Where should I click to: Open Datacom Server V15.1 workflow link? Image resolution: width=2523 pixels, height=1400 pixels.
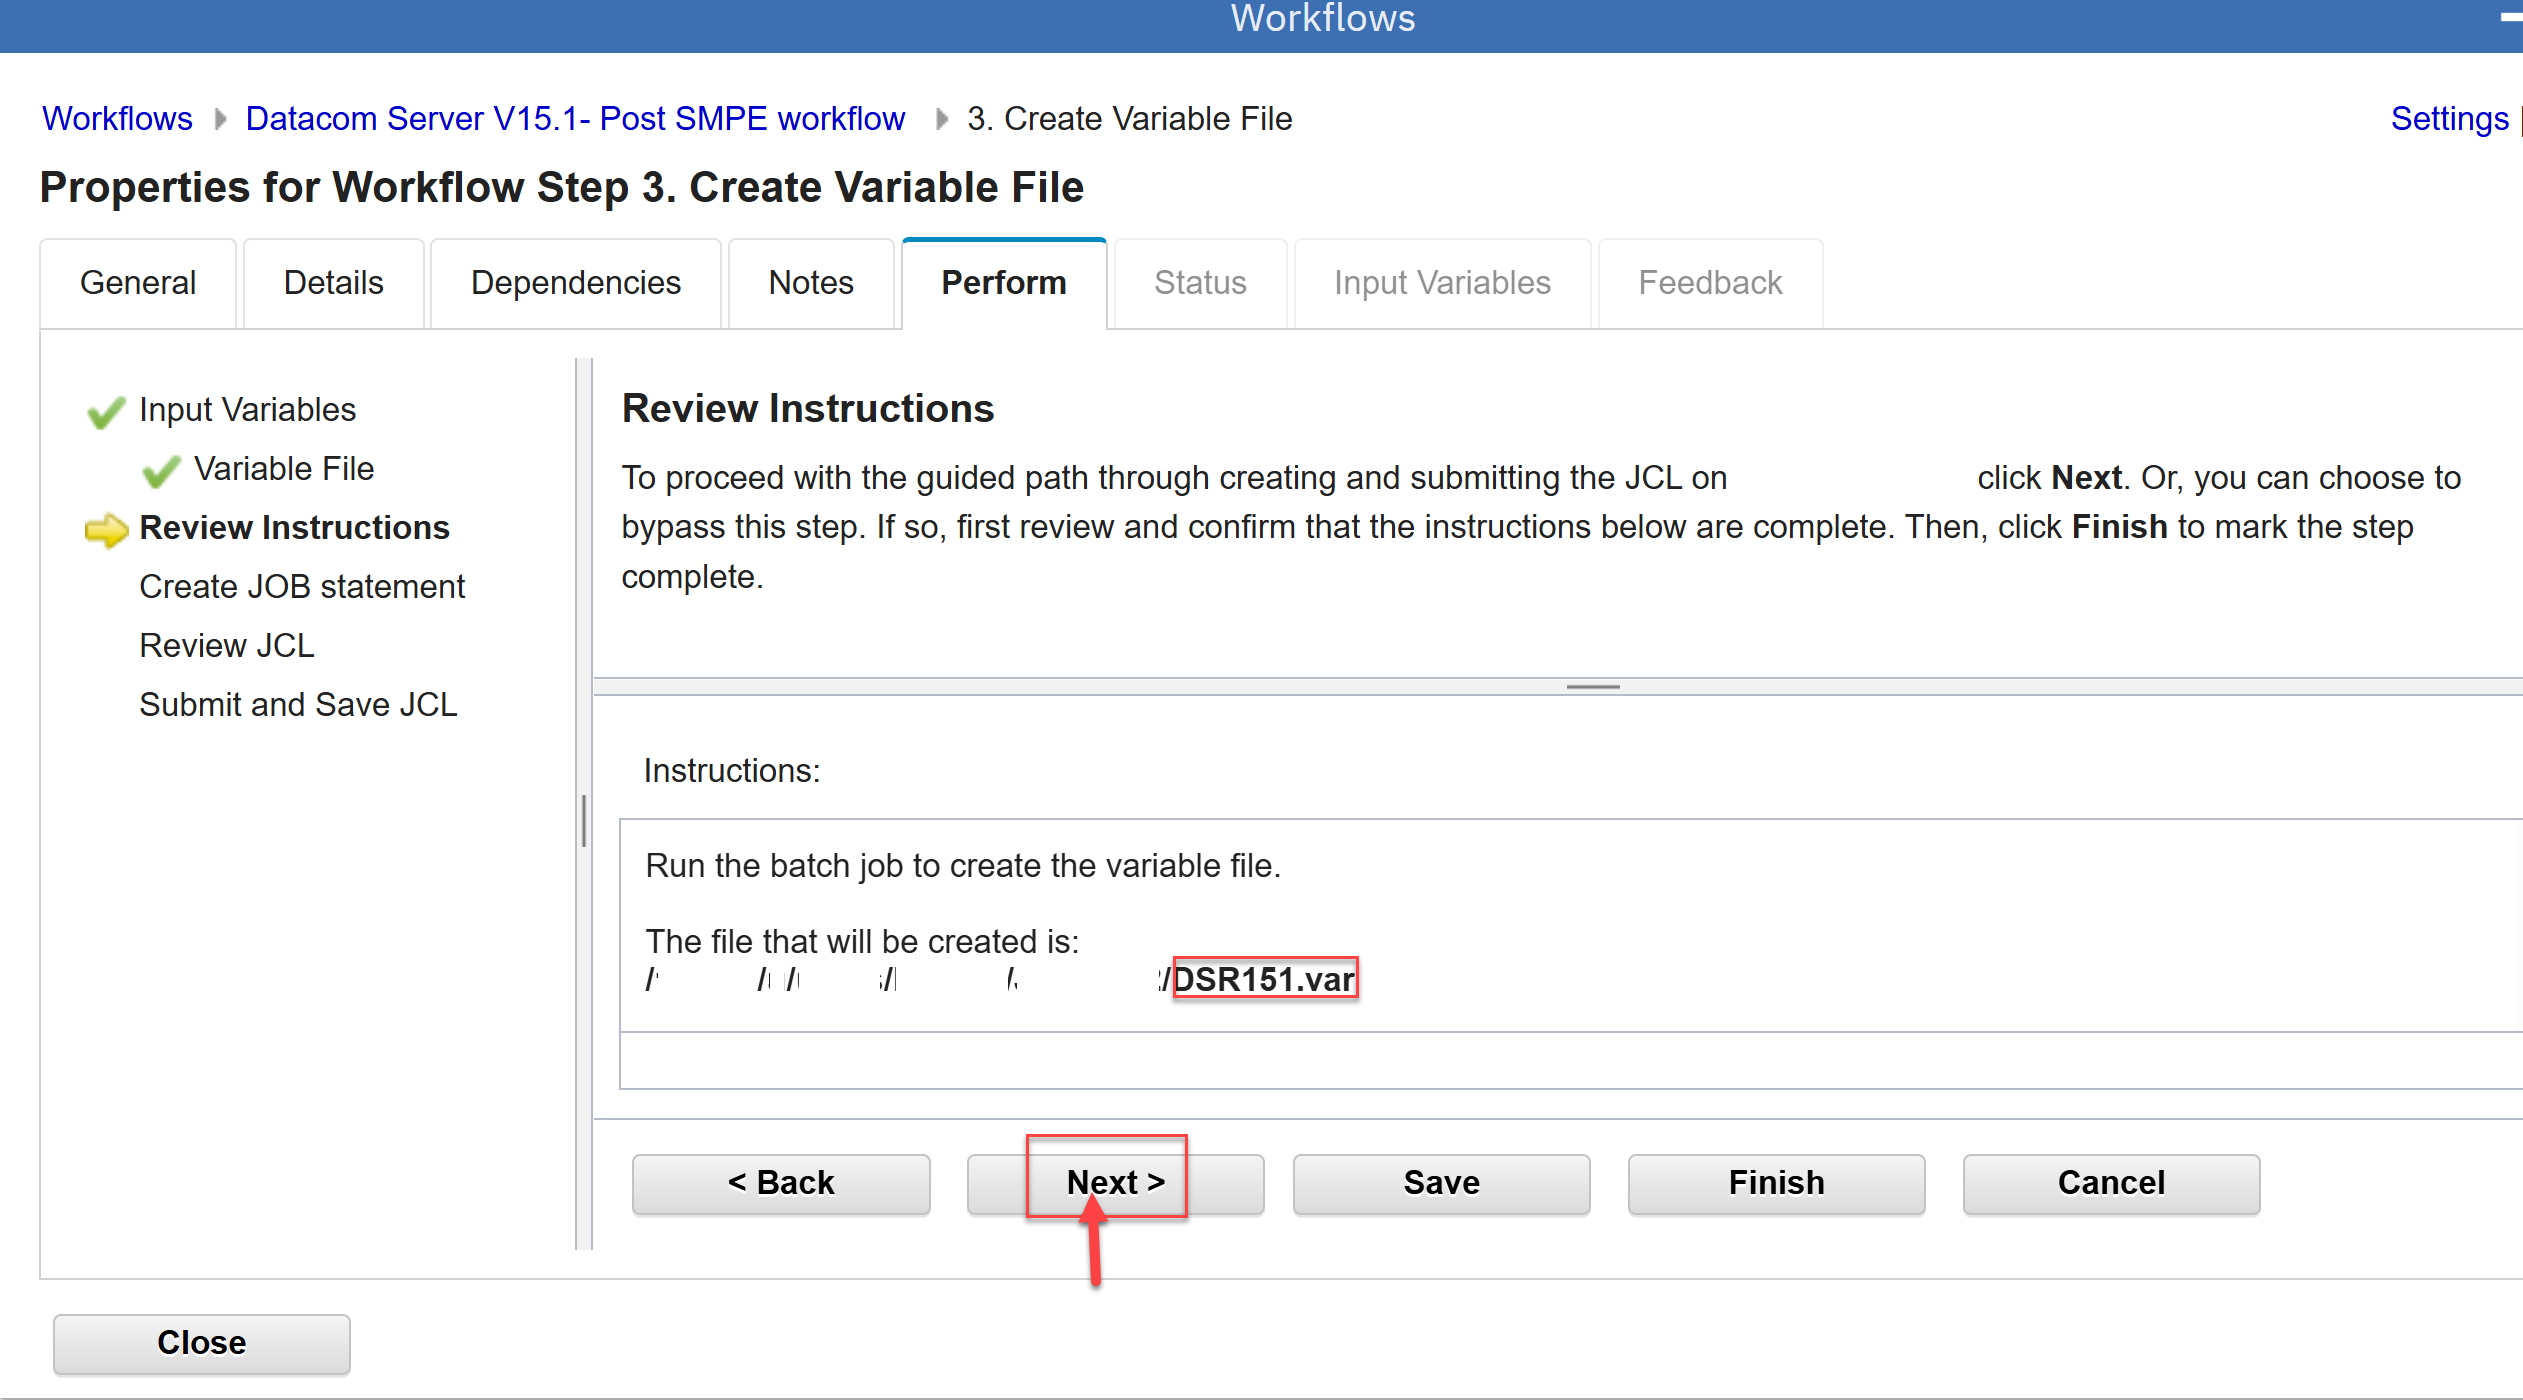click(x=575, y=119)
